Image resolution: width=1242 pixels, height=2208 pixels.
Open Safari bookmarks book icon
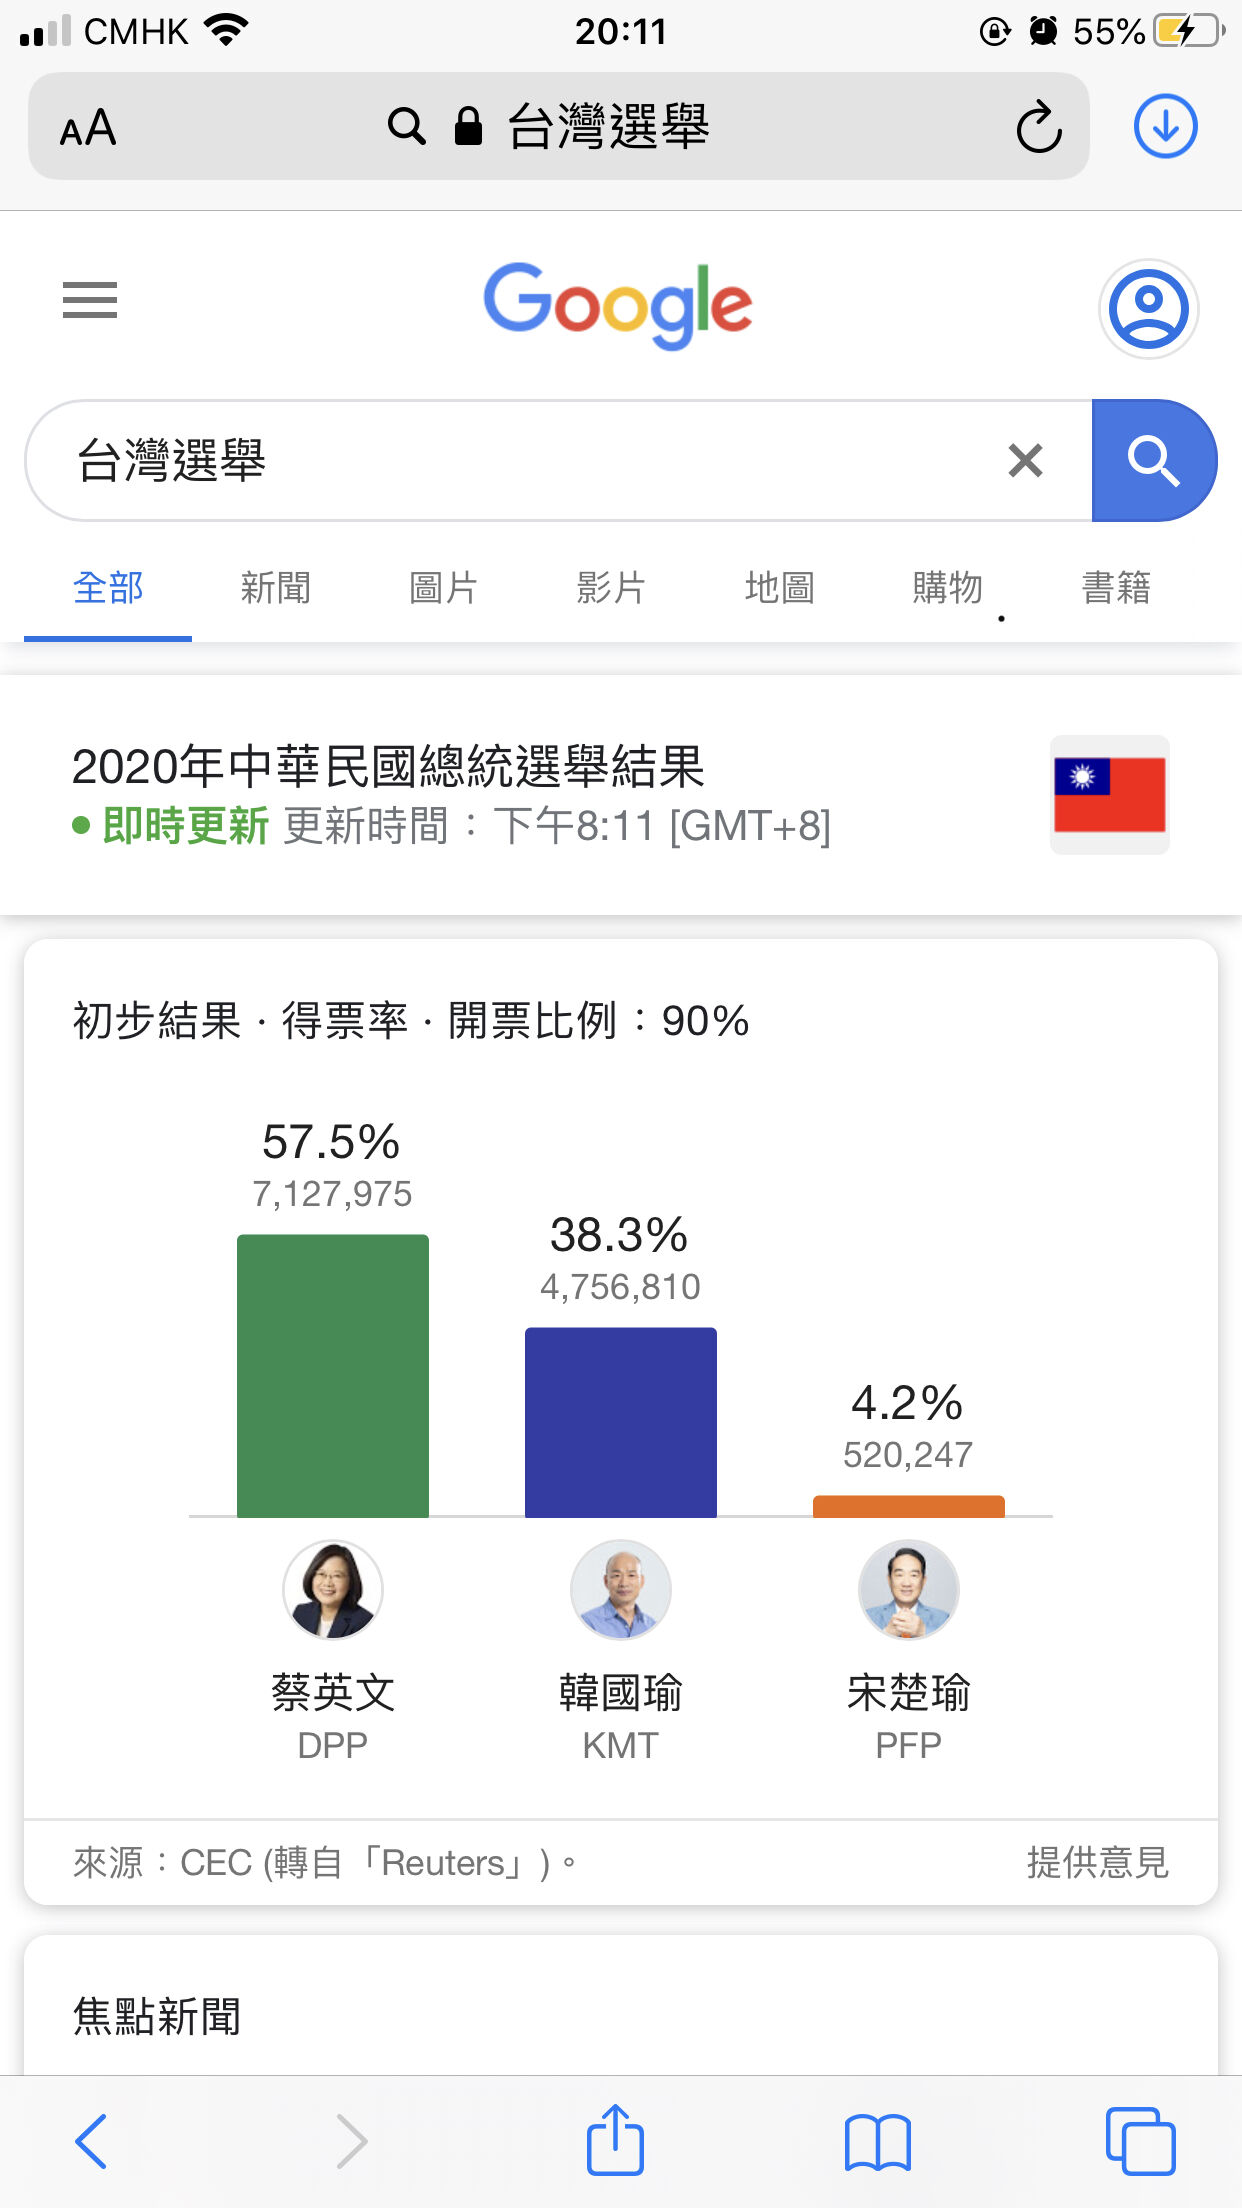(877, 2142)
